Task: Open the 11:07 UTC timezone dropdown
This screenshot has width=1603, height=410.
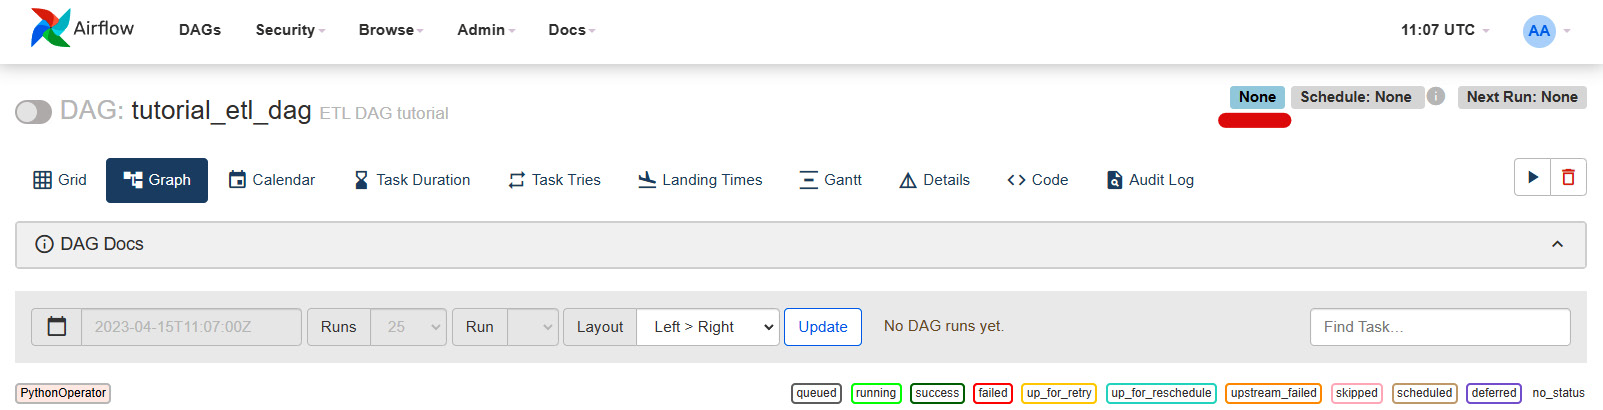Action: [1445, 30]
